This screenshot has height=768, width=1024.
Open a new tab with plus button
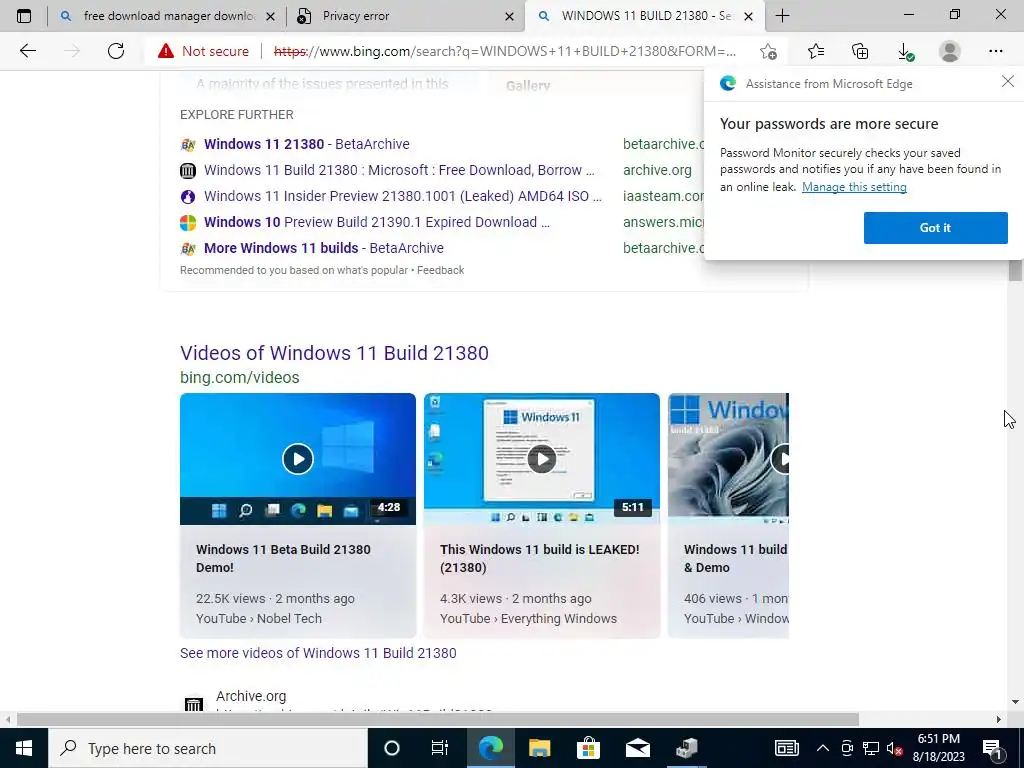[782, 16]
